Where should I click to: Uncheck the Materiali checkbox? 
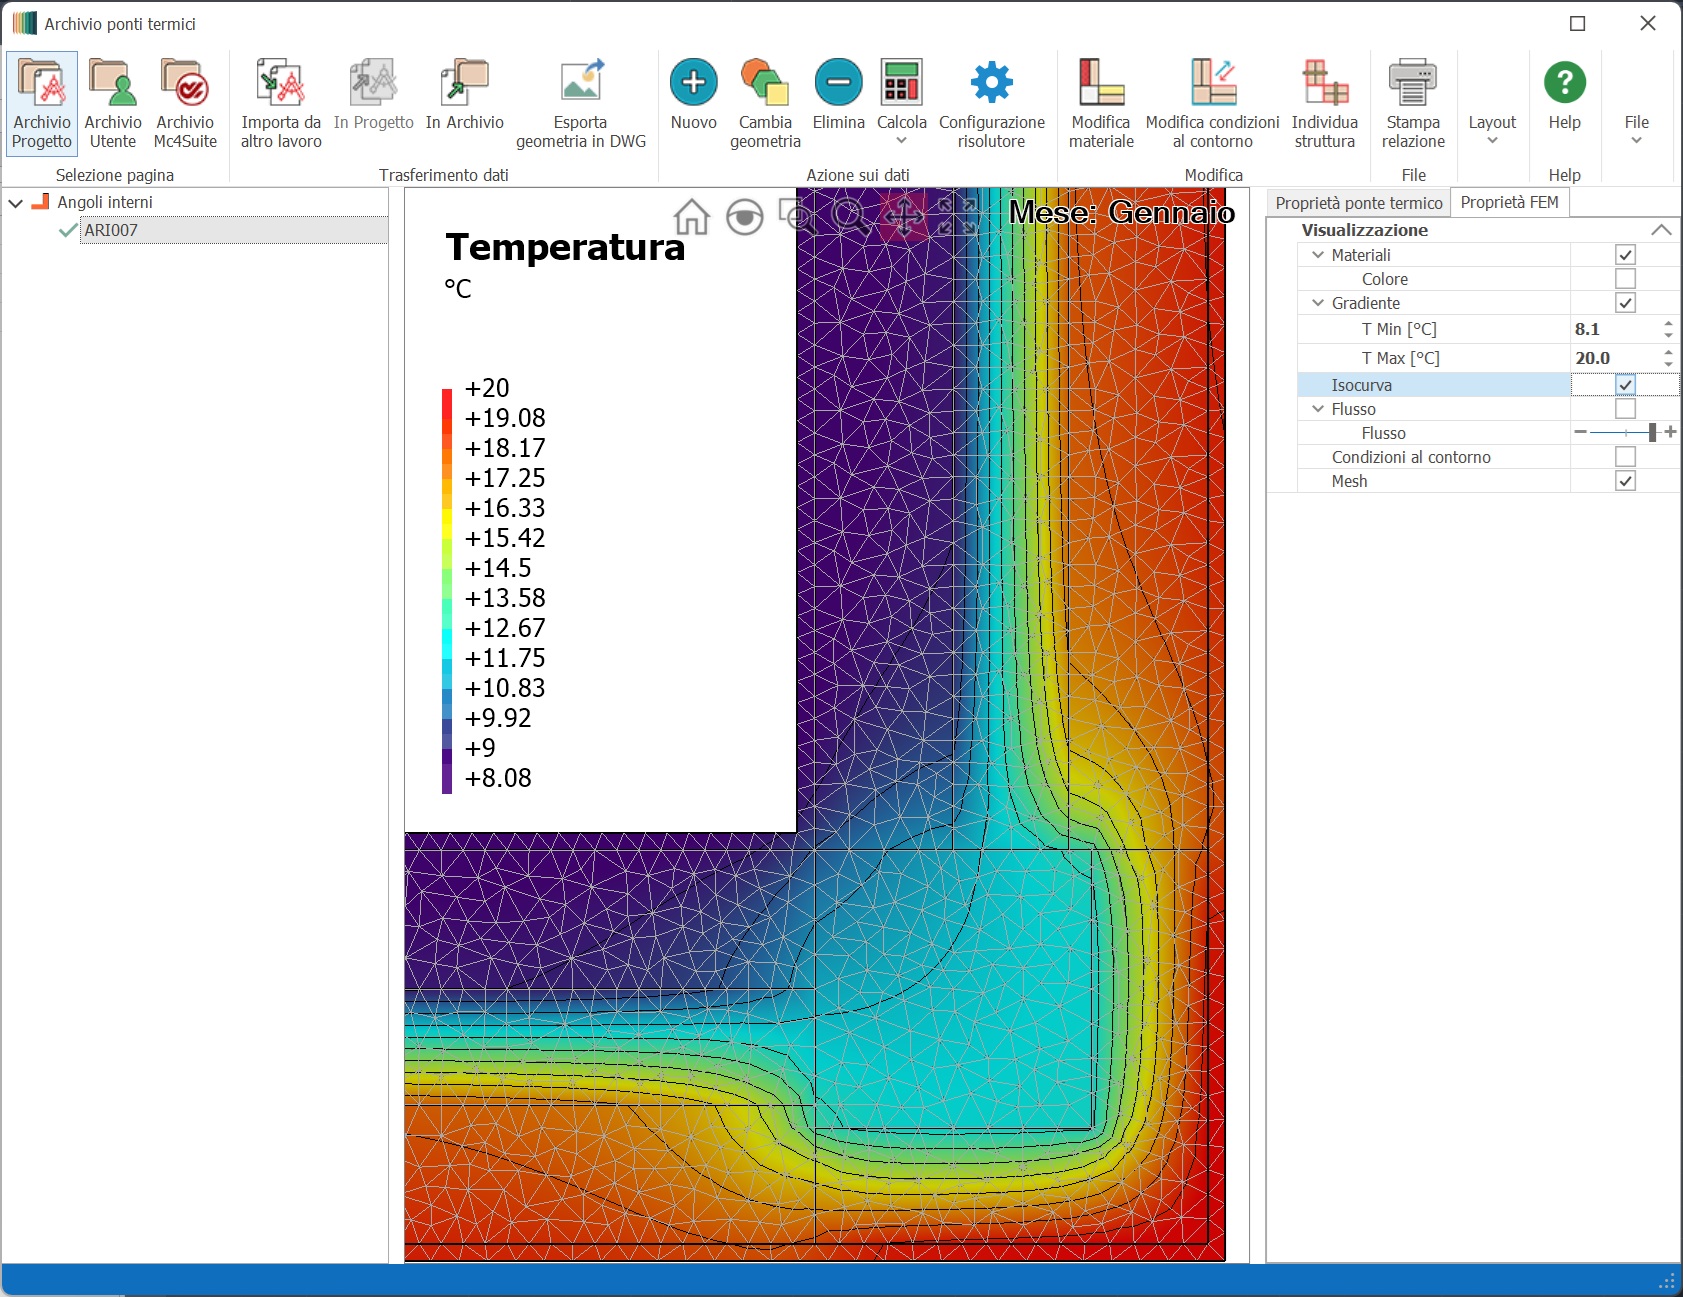(x=1625, y=255)
